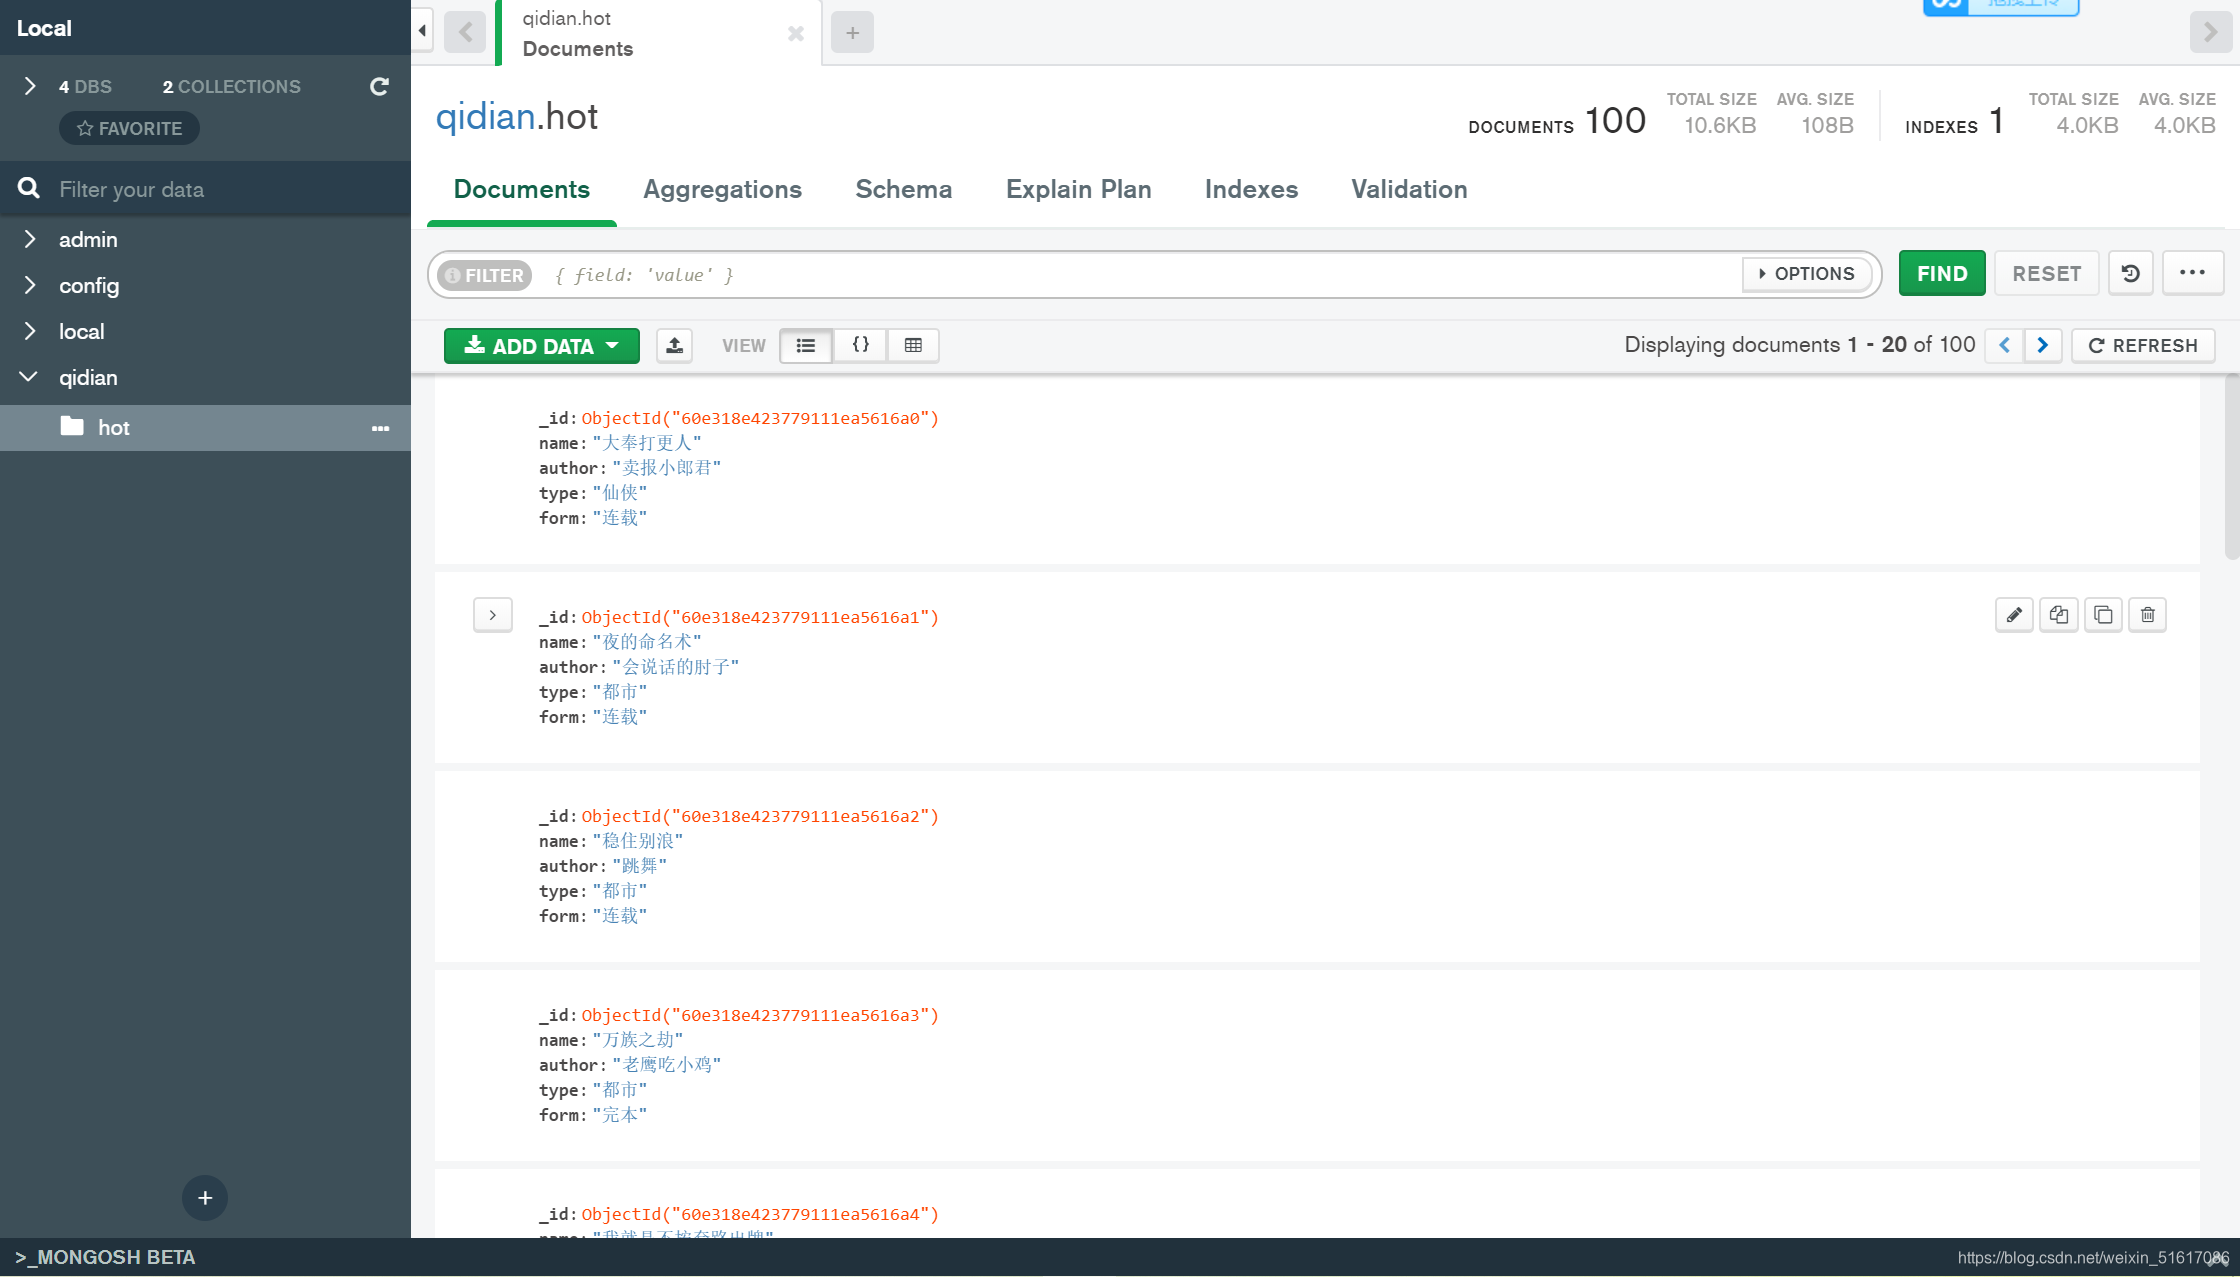Click the green FIND button
Image resolution: width=2240 pixels, height=1277 pixels.
(1942, 274)
